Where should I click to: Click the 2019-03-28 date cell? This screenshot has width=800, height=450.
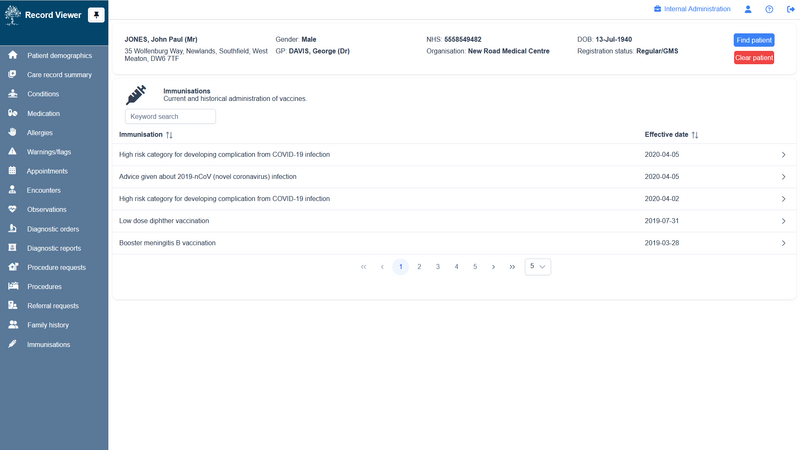coord(662,243)
